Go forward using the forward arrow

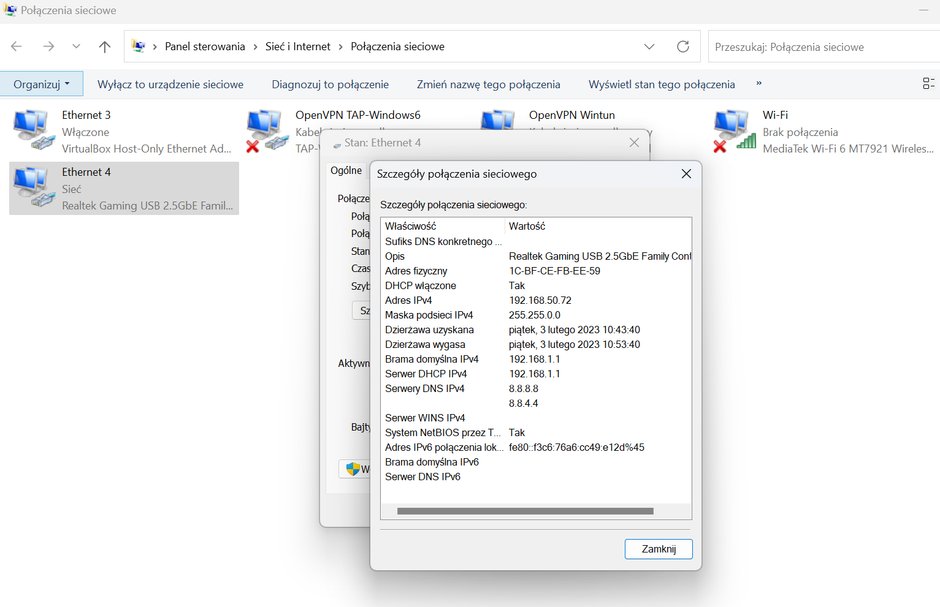[x=49, y=47]
